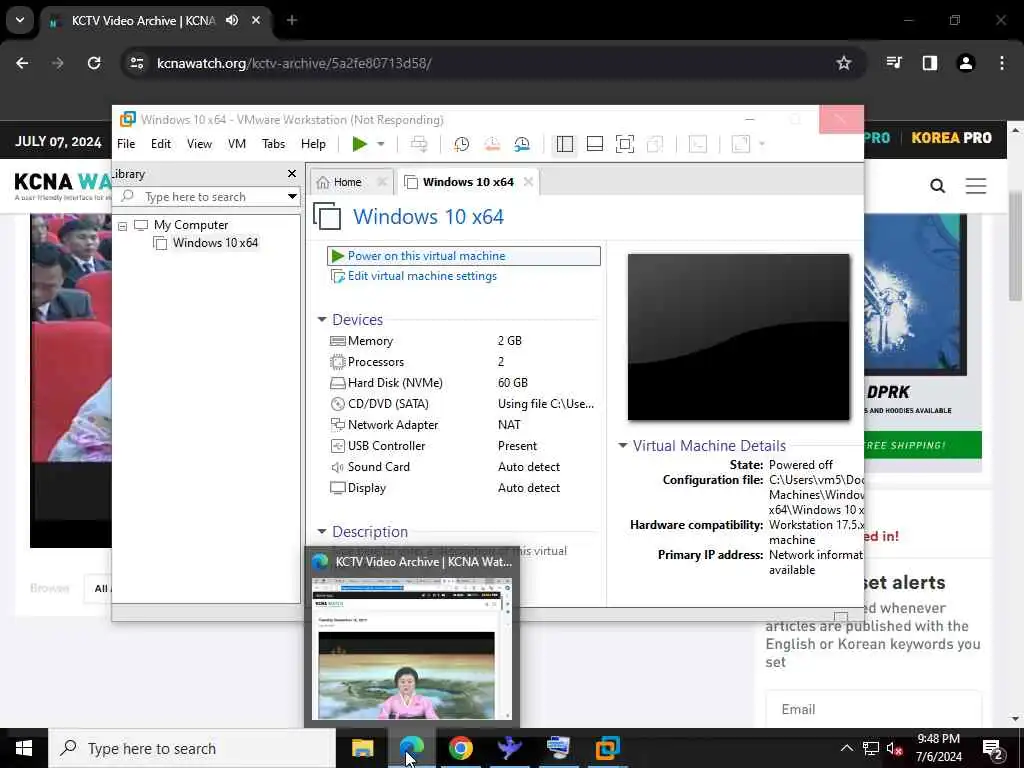The width and height of the screenshot is (1024, 768).
Task: Open the Tabs menu in VMware
Action: 273,144
